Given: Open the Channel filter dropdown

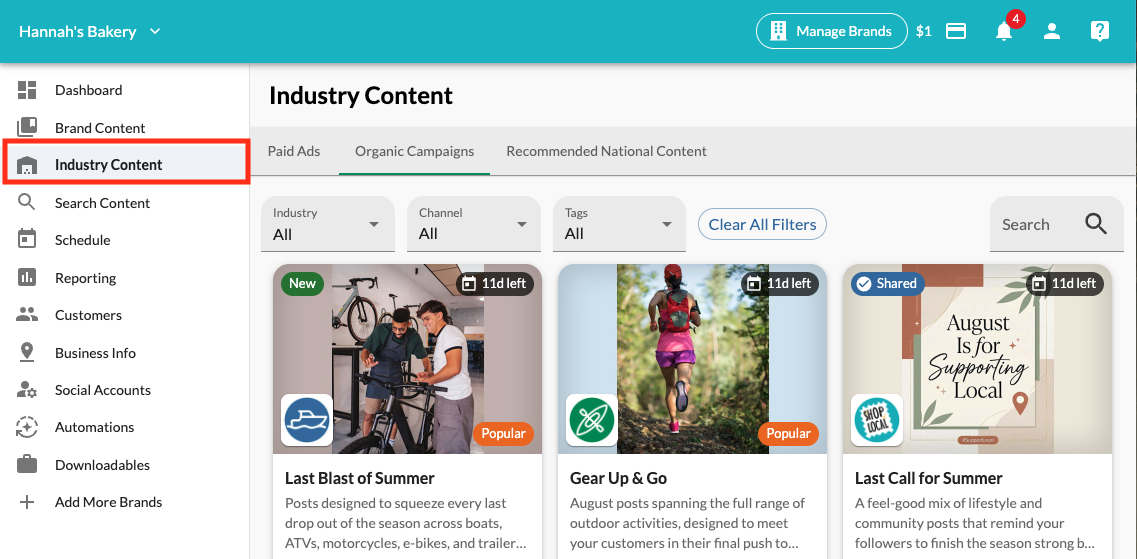Looking at the screenshot, I should click(x=474, y=224).
